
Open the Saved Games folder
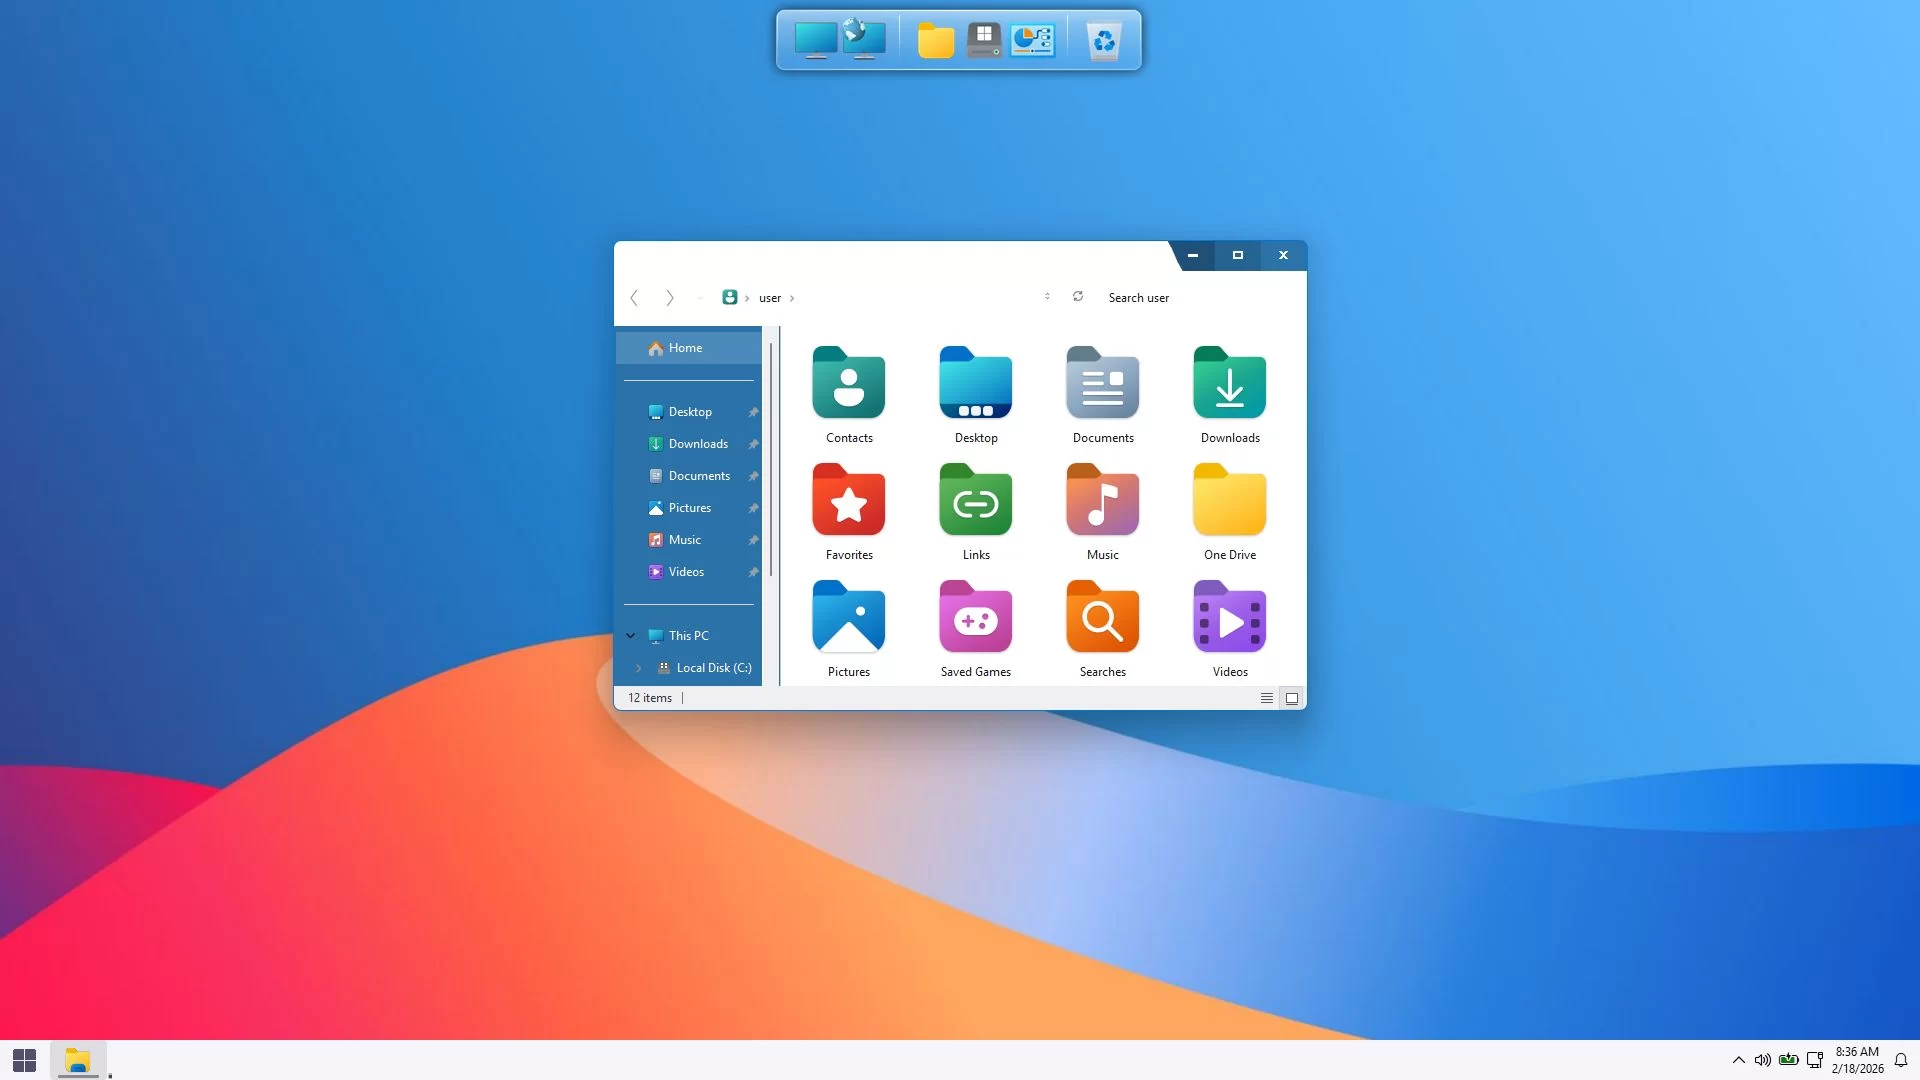tap(975, 618)
